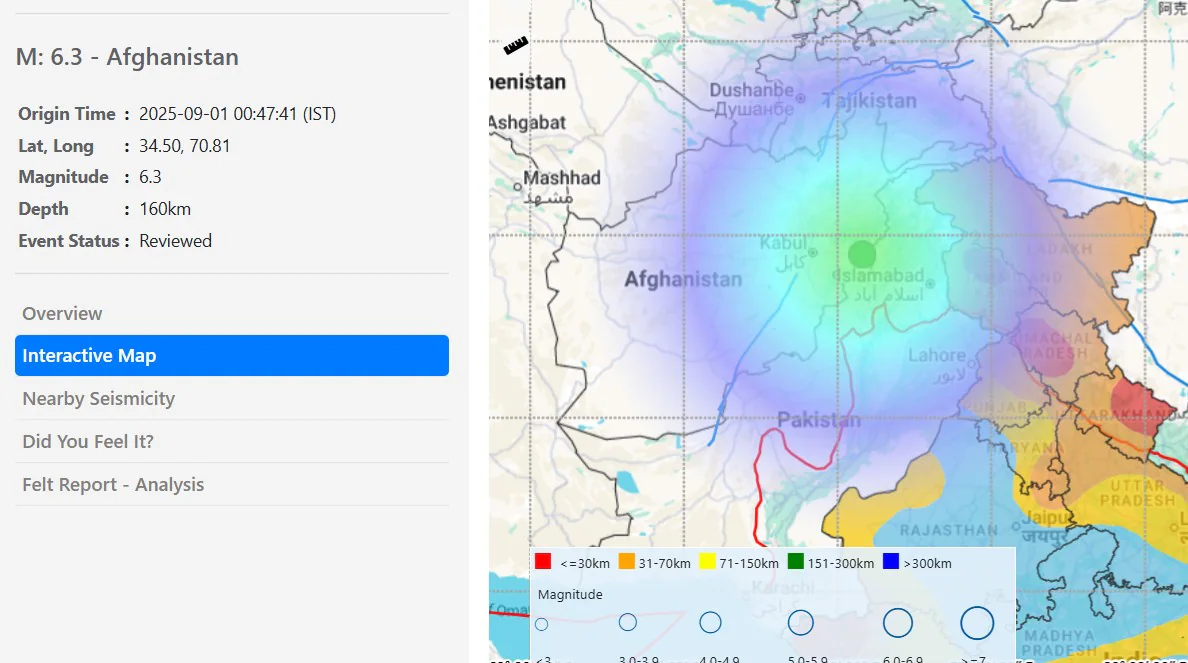This screenshot has height=663, width=1188.
Task: Click the Islamabad label on map
Action: tap(878, 276)
